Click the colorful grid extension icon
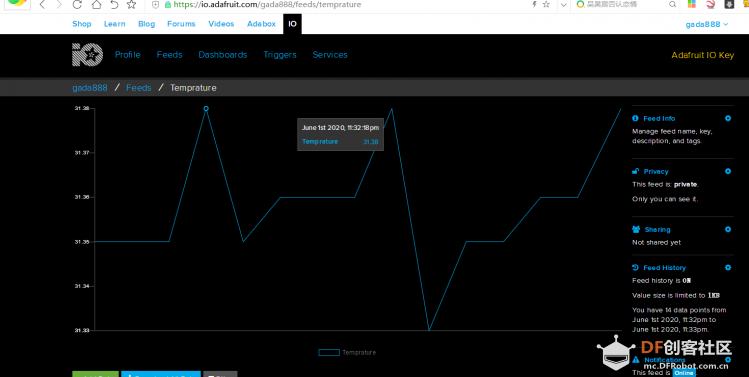Screen dimensions: 749x377 [692, 4]
